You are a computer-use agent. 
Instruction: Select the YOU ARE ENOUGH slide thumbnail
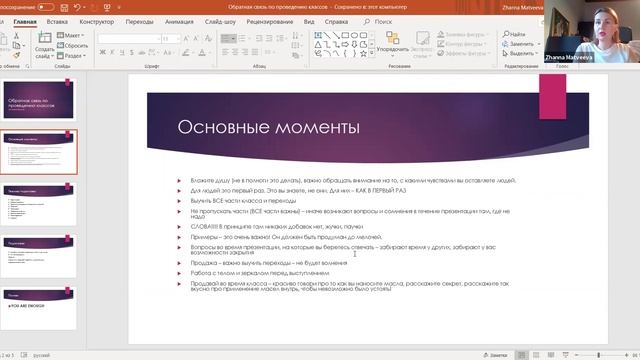coord(38,308)
